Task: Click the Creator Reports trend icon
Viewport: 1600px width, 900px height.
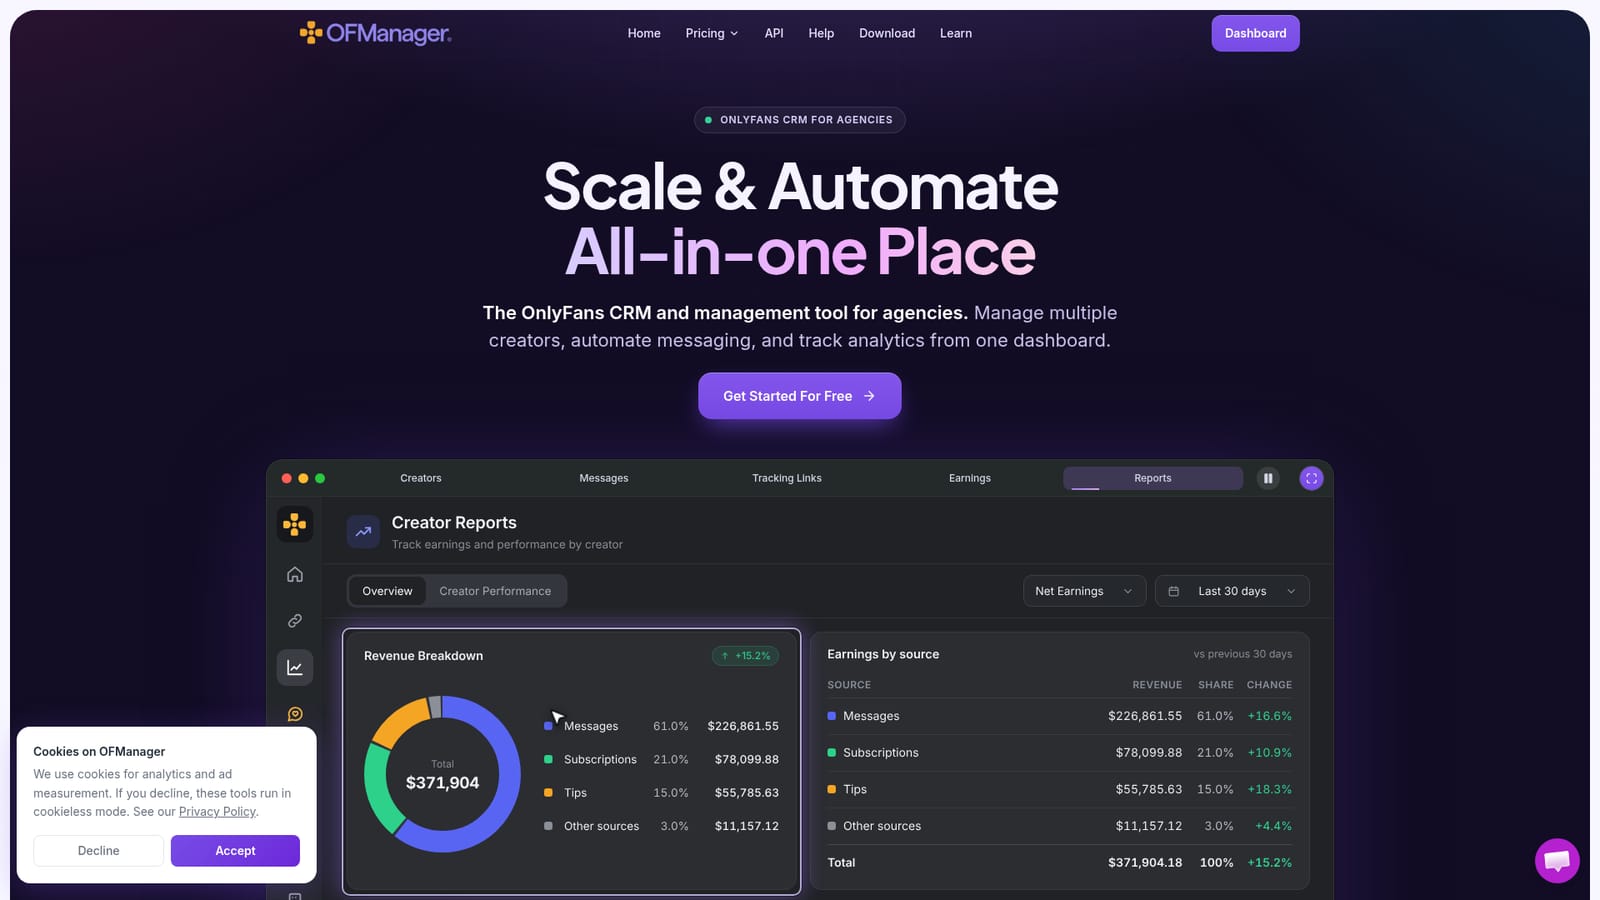Action: point(363,532)
